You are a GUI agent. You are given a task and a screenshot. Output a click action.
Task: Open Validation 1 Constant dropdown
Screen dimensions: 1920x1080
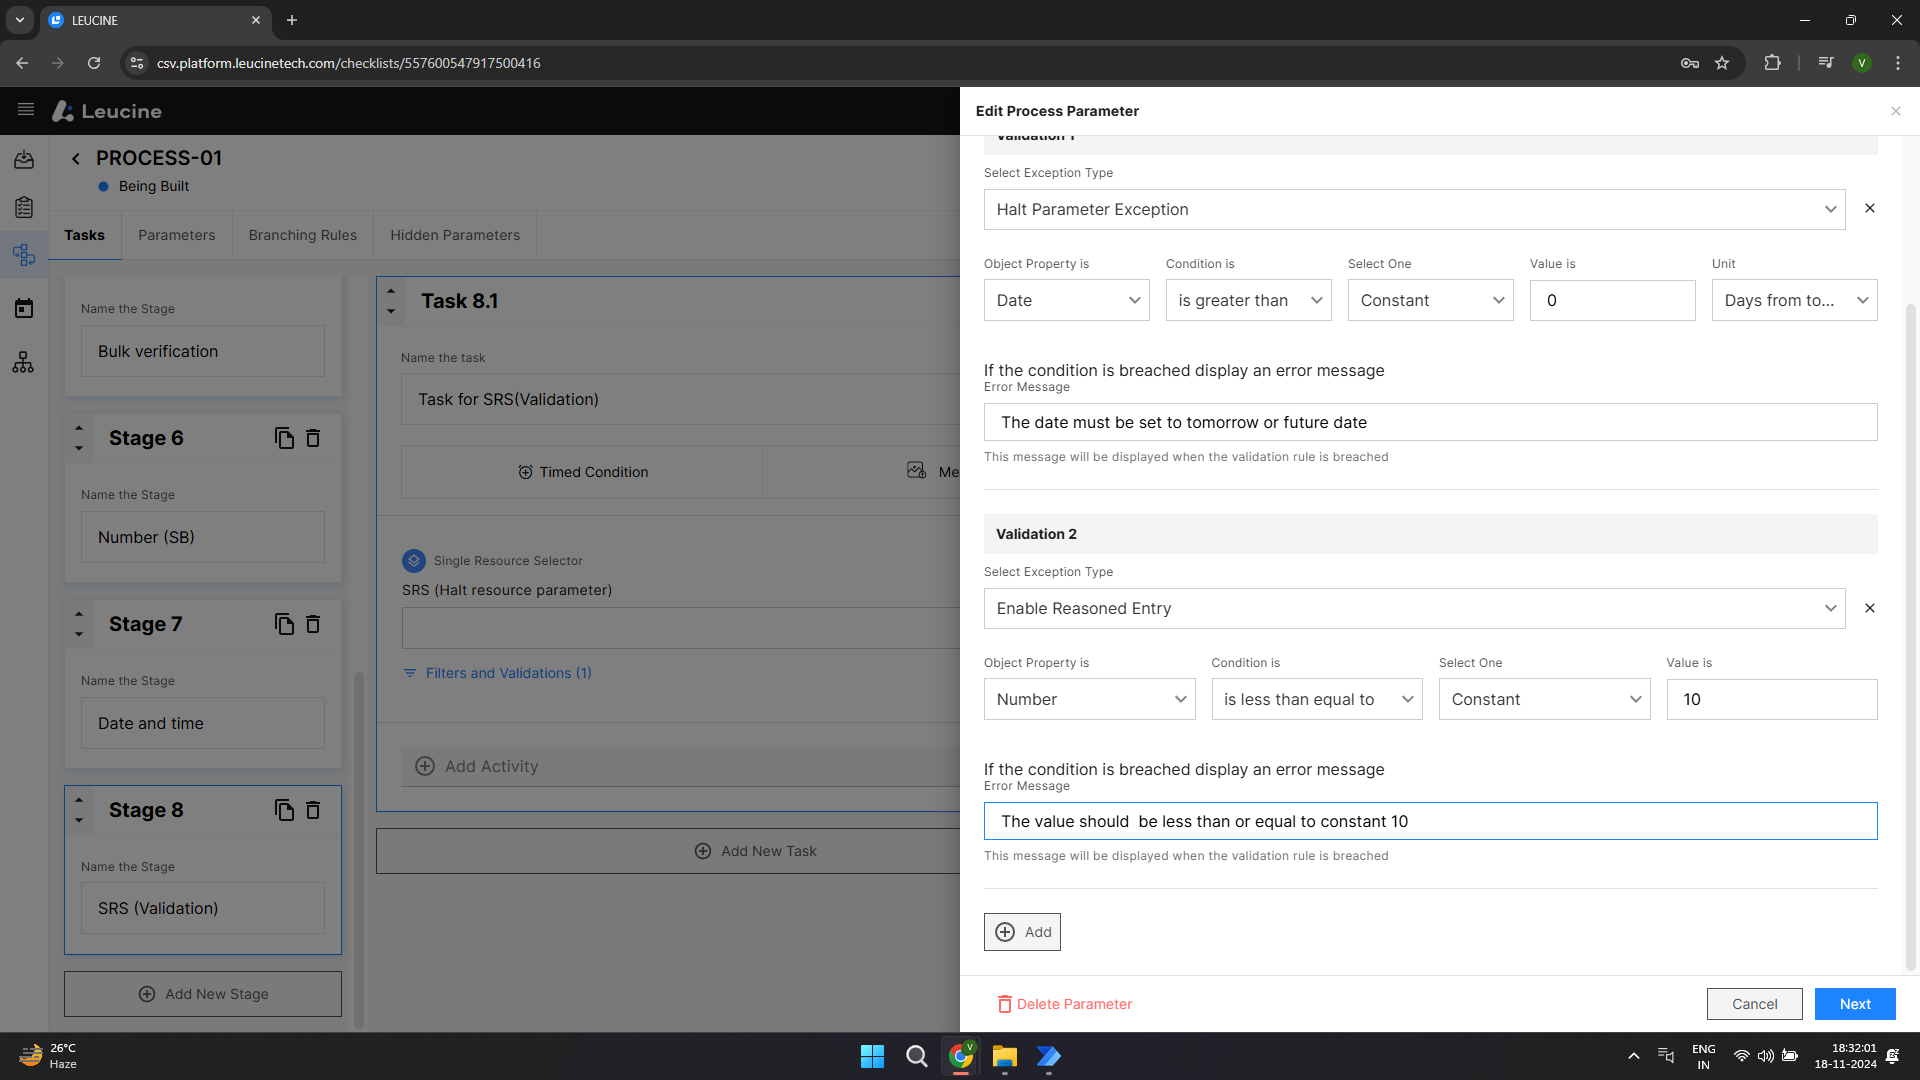click(x=1430, y=300)
